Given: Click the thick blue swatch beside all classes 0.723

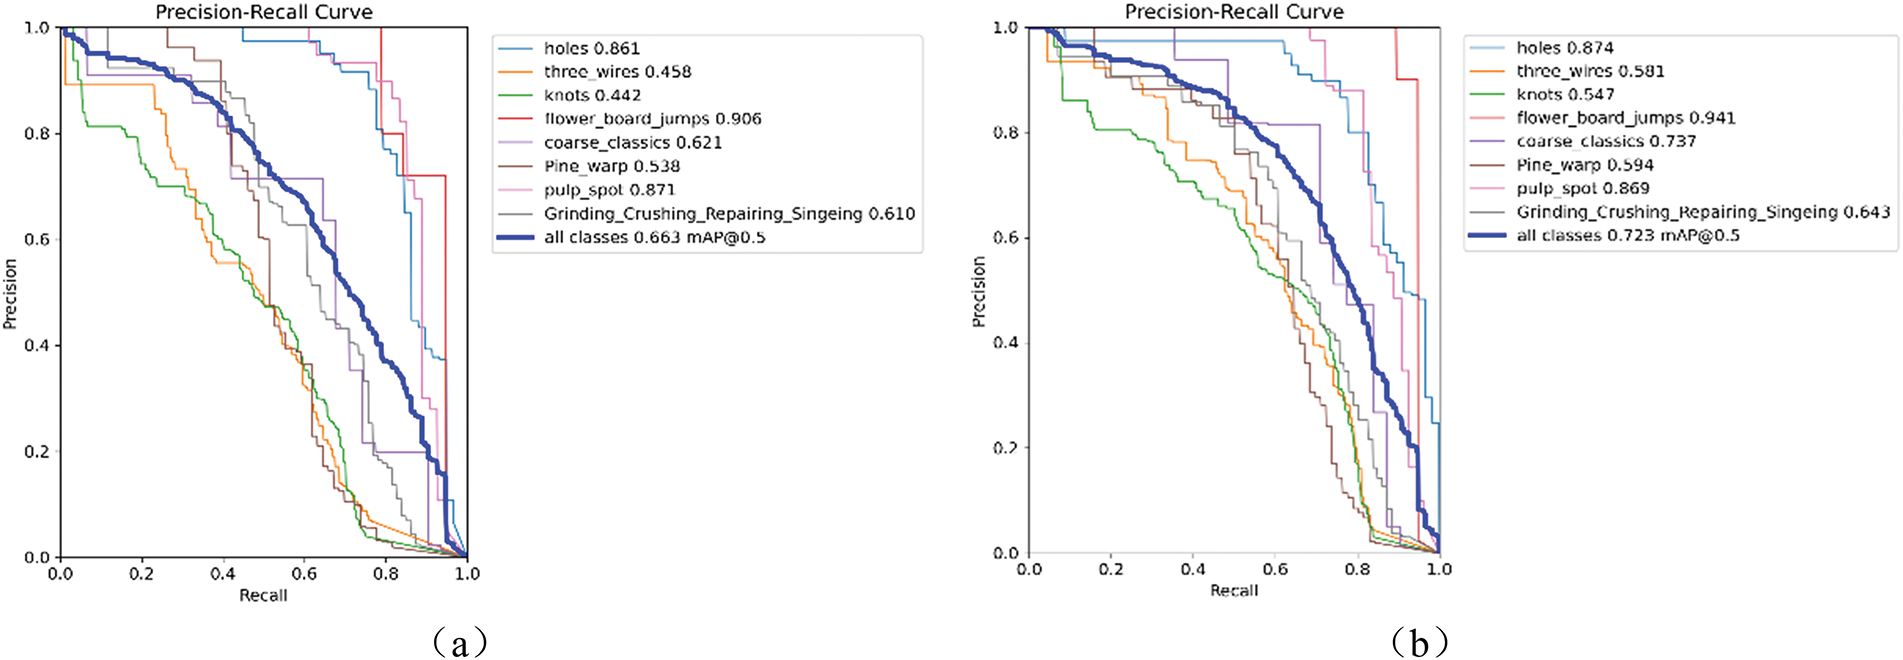Looking at the screenshot, I should (1487, 235).
